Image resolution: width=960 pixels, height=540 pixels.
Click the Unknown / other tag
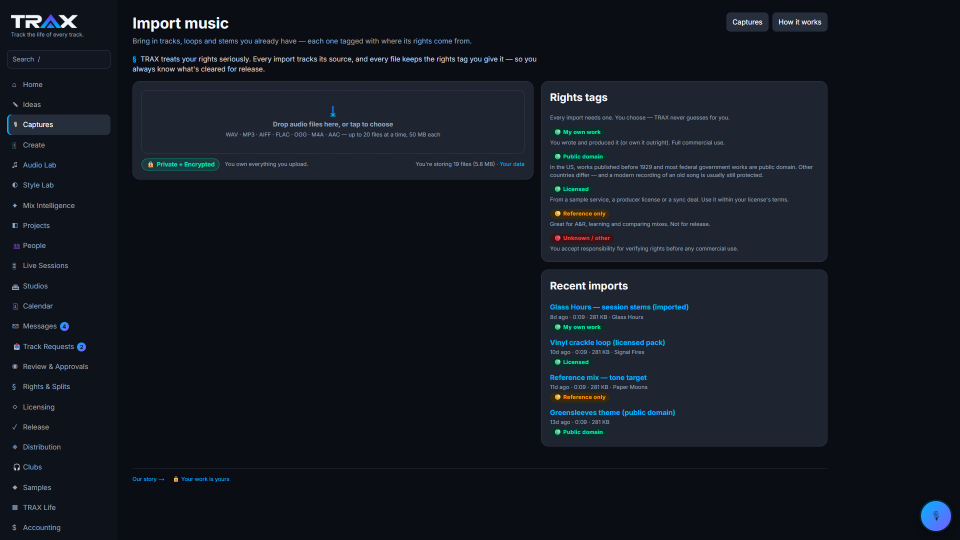click(x=582, y=238)
